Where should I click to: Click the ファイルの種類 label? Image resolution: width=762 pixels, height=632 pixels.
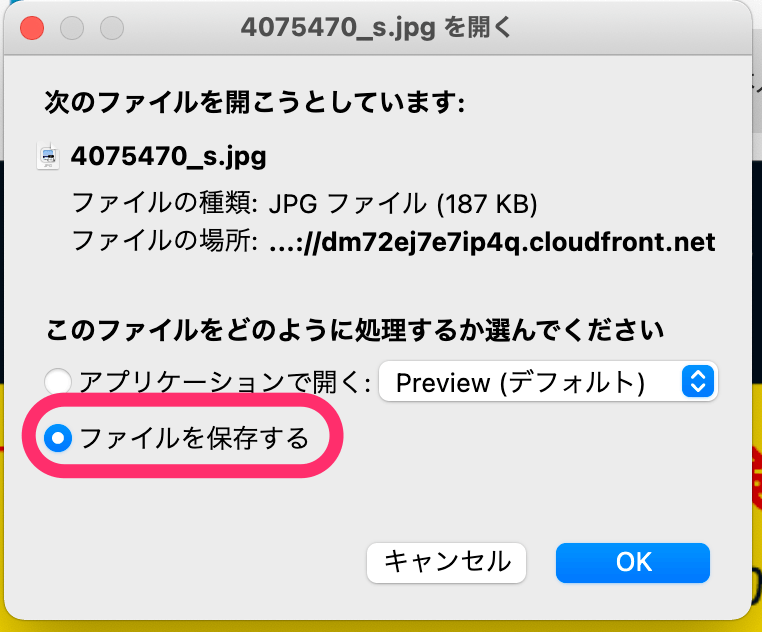(166, 205)
